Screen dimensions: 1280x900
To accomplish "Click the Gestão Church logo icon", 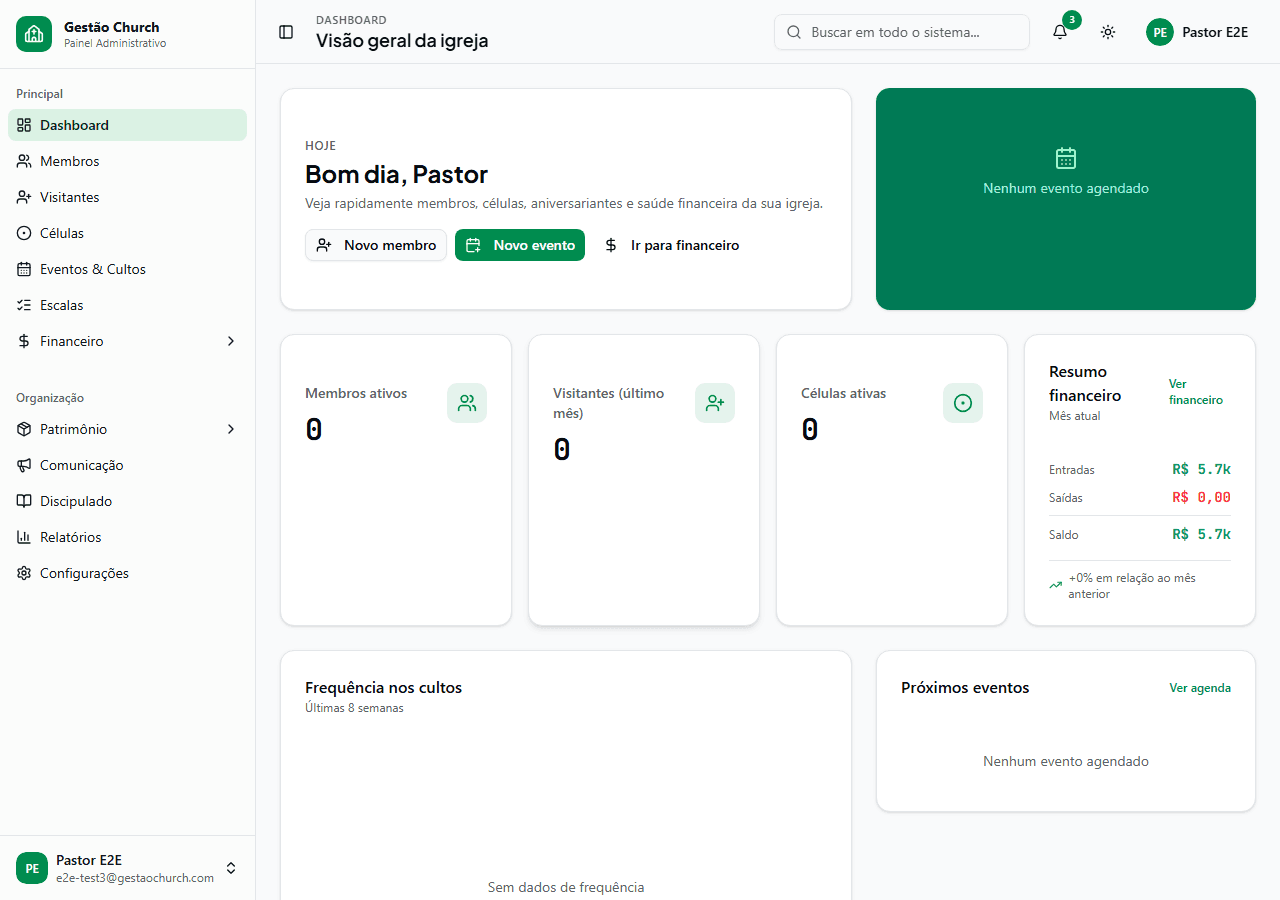I will [x=34, y=34].
